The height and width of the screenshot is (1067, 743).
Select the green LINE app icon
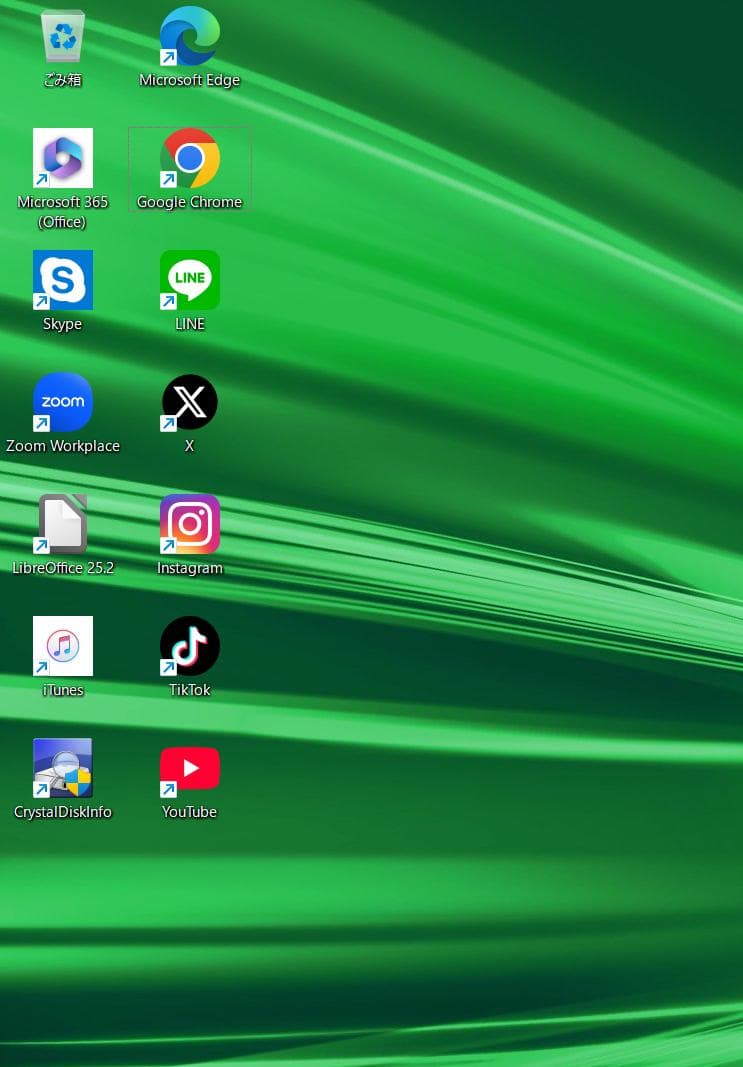pyautogui.click(x=189, y=280)
